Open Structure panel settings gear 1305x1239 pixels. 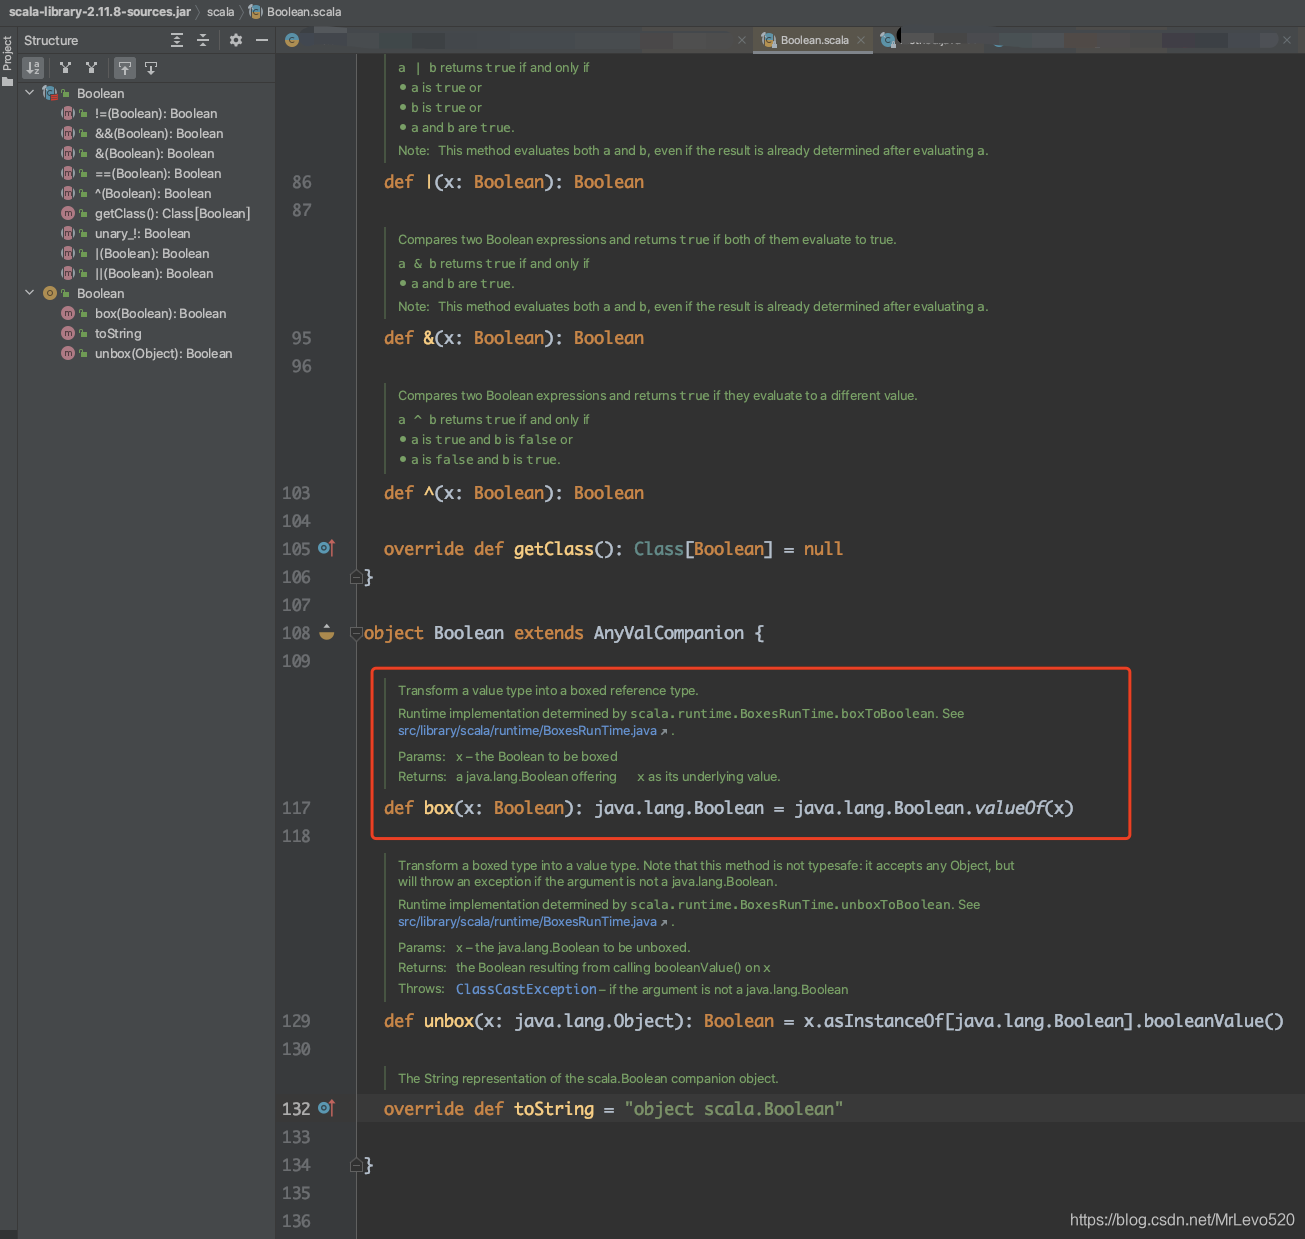(x=236, y=40)
